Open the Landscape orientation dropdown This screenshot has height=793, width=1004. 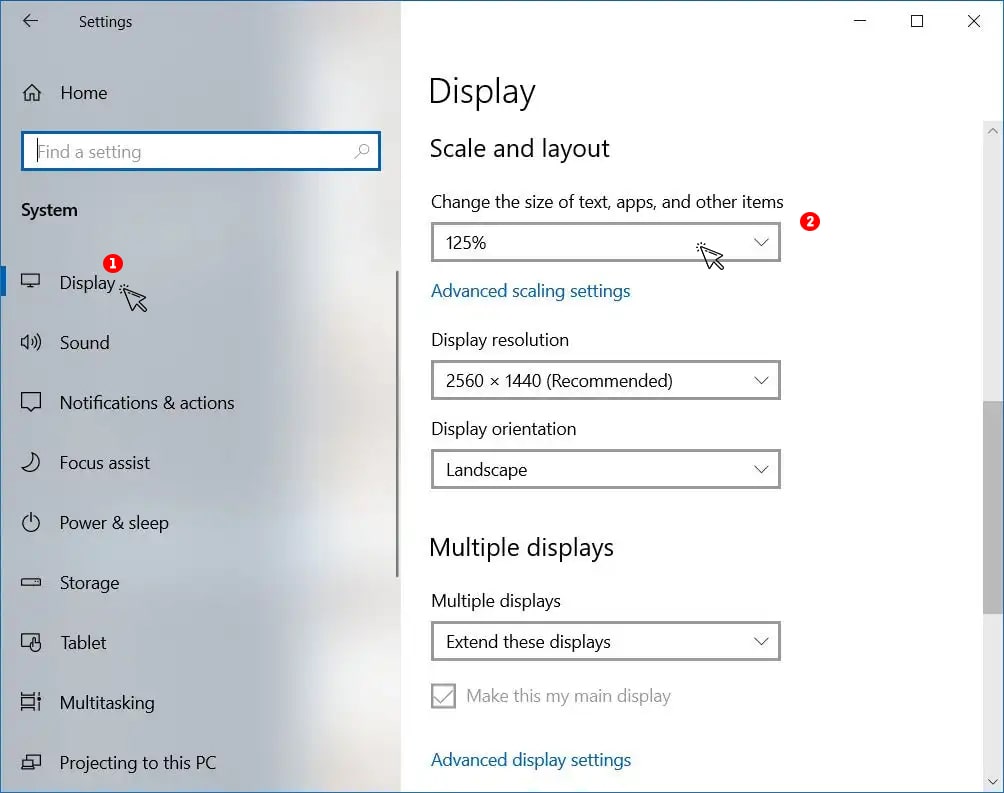[606, 470]
